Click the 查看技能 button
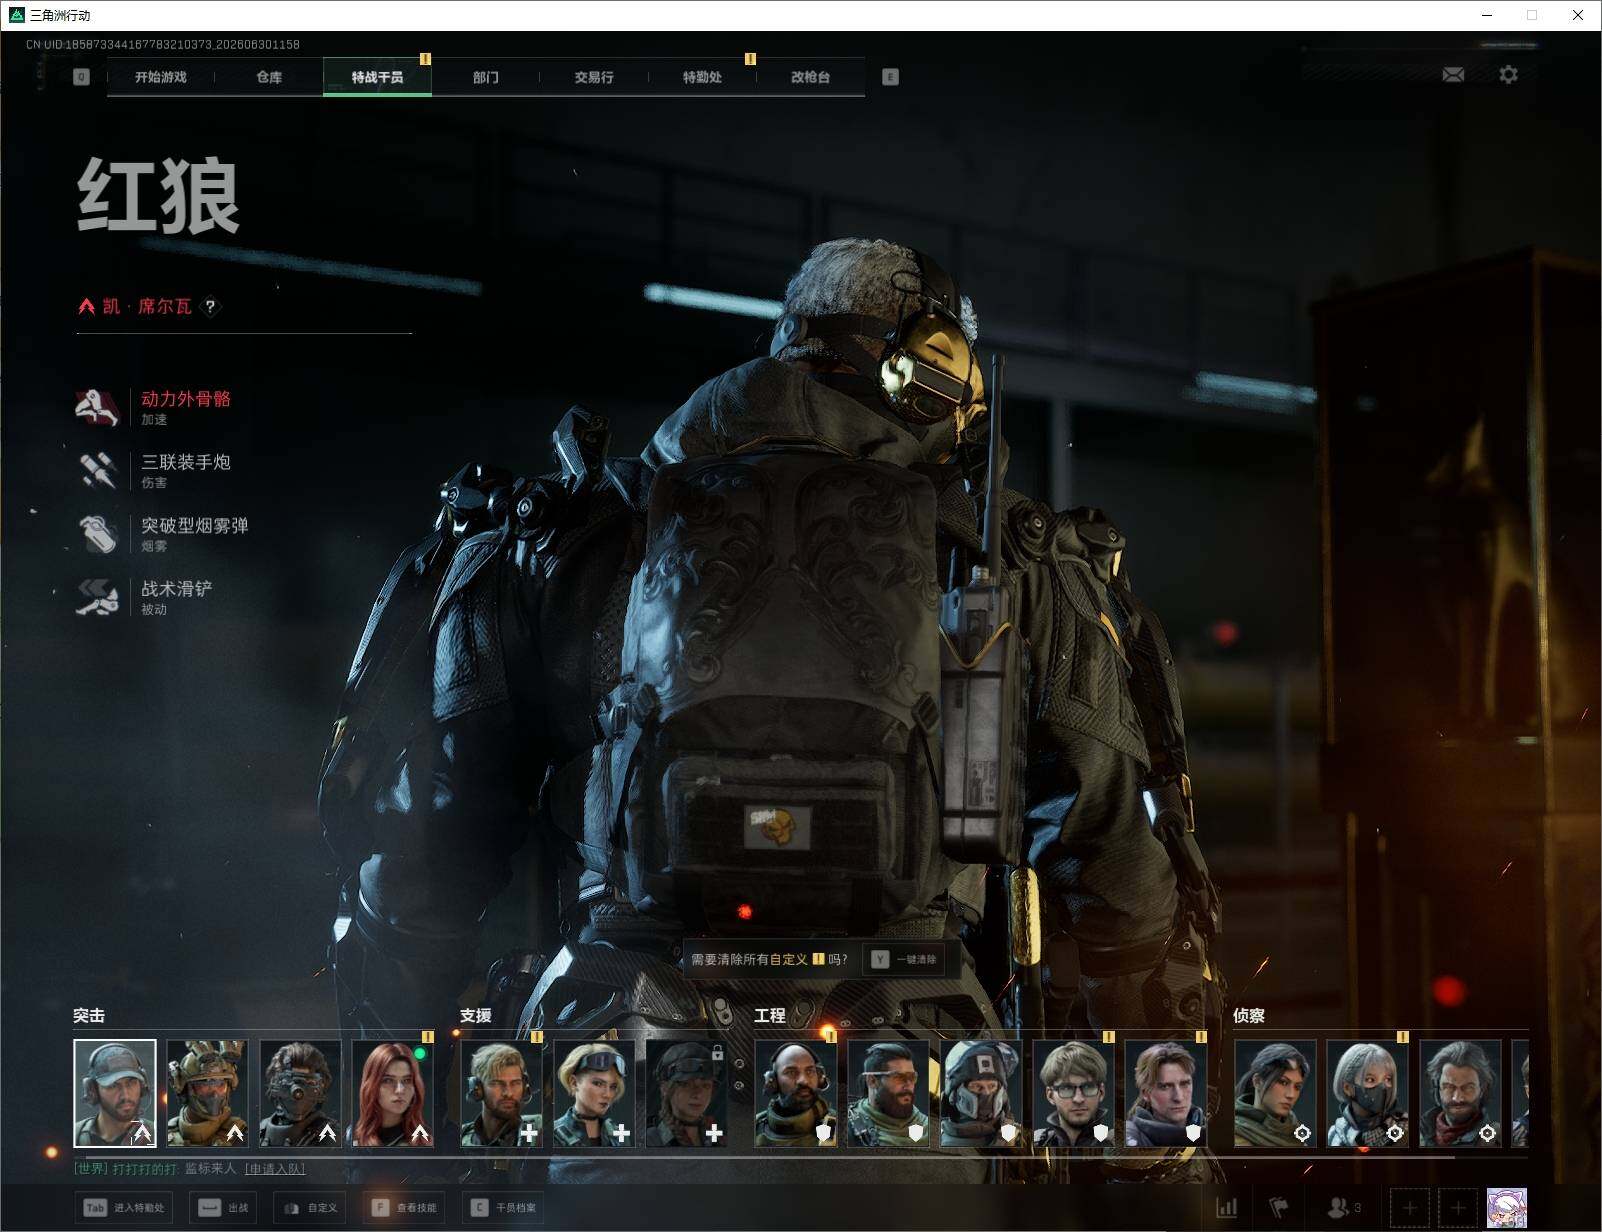Image resolution: width=1602 pixels, height=1232 pixels. 404,1208
